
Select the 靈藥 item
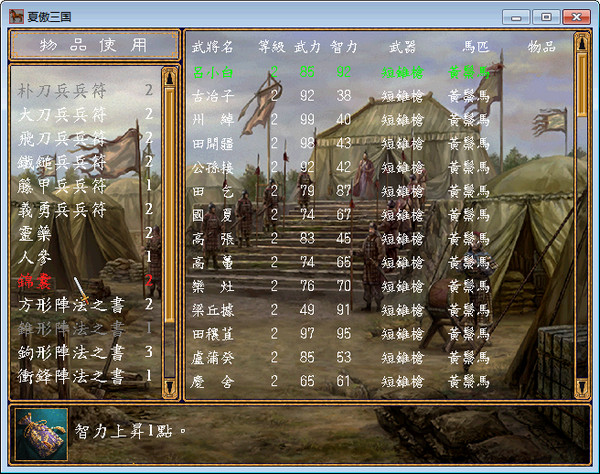[85, 233]
